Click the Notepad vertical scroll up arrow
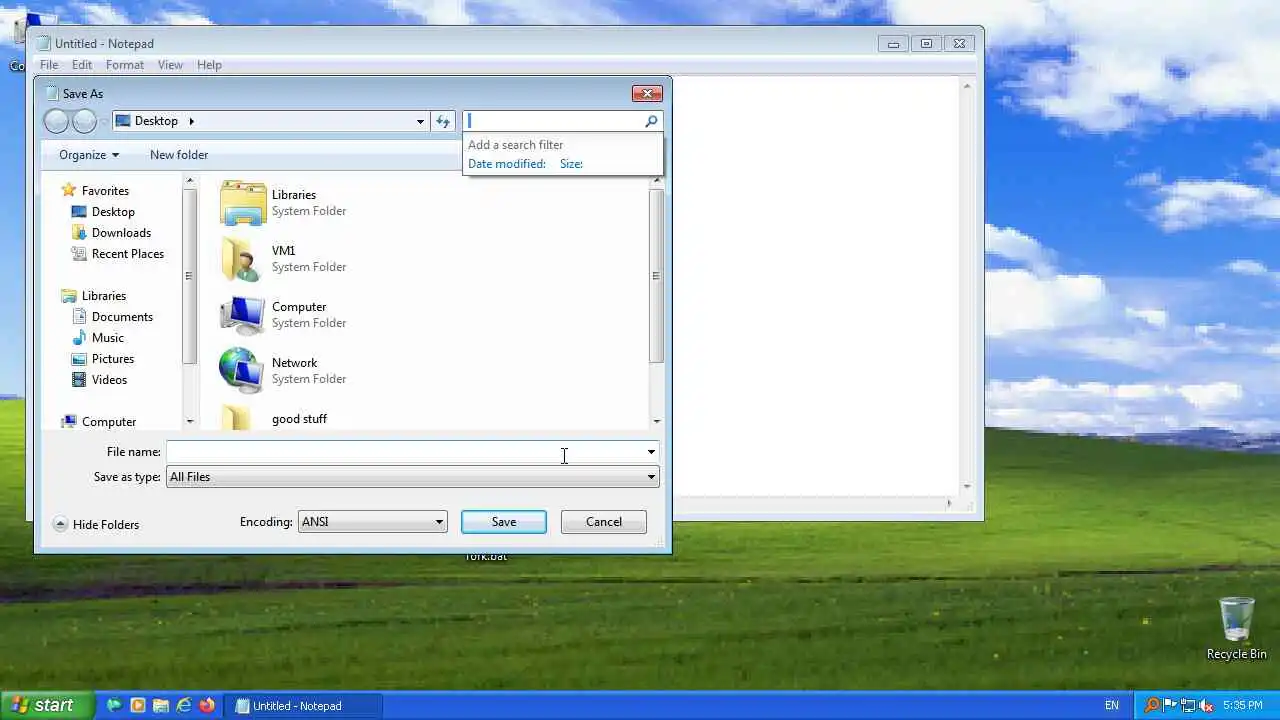Viewport: 1280px width, 720px height. (966, 87)
